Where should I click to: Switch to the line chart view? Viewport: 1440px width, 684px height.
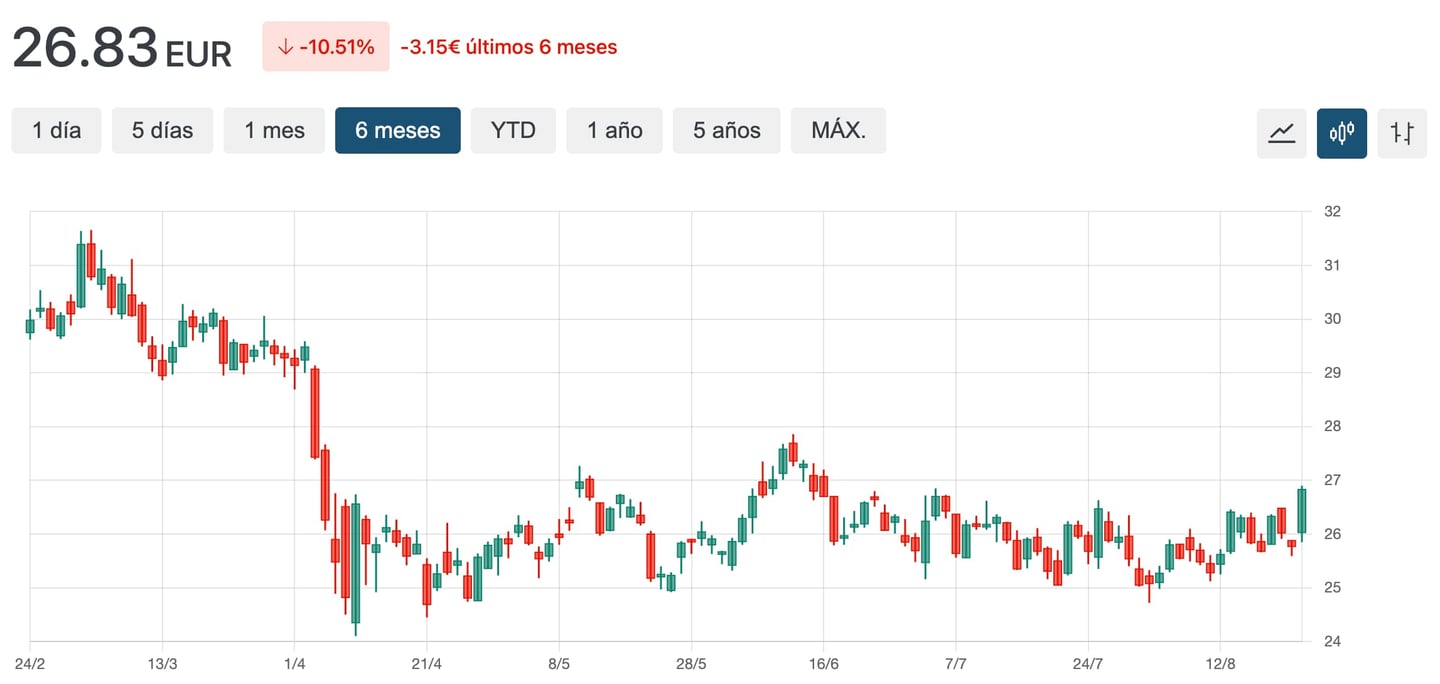[x=1281, y=131]
